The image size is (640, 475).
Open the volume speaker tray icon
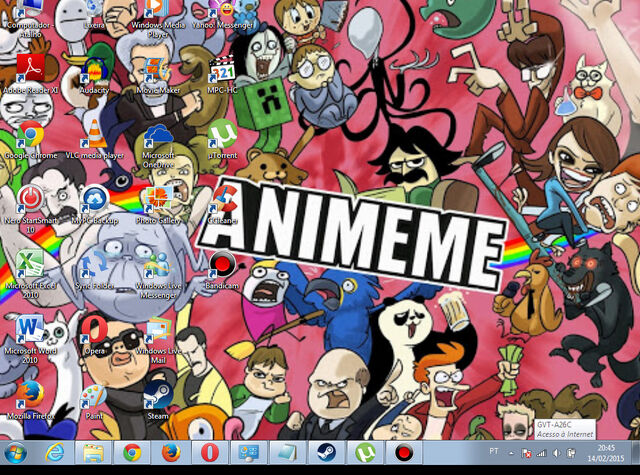click(556, 453)
